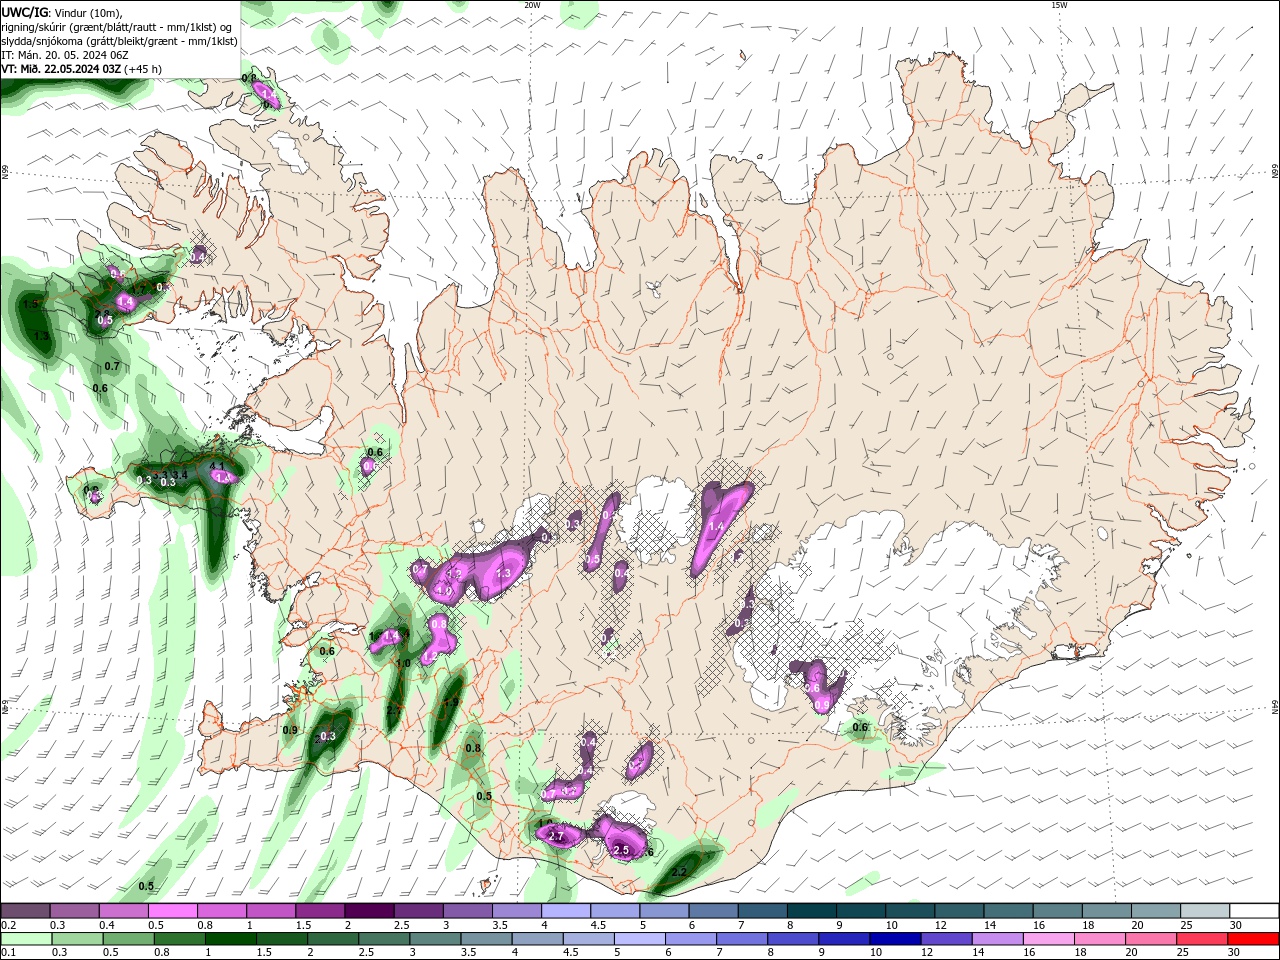Click the dark mauve 0.2 swatch in the top legend row
The image size is (1280, 960).
[25, 911]
